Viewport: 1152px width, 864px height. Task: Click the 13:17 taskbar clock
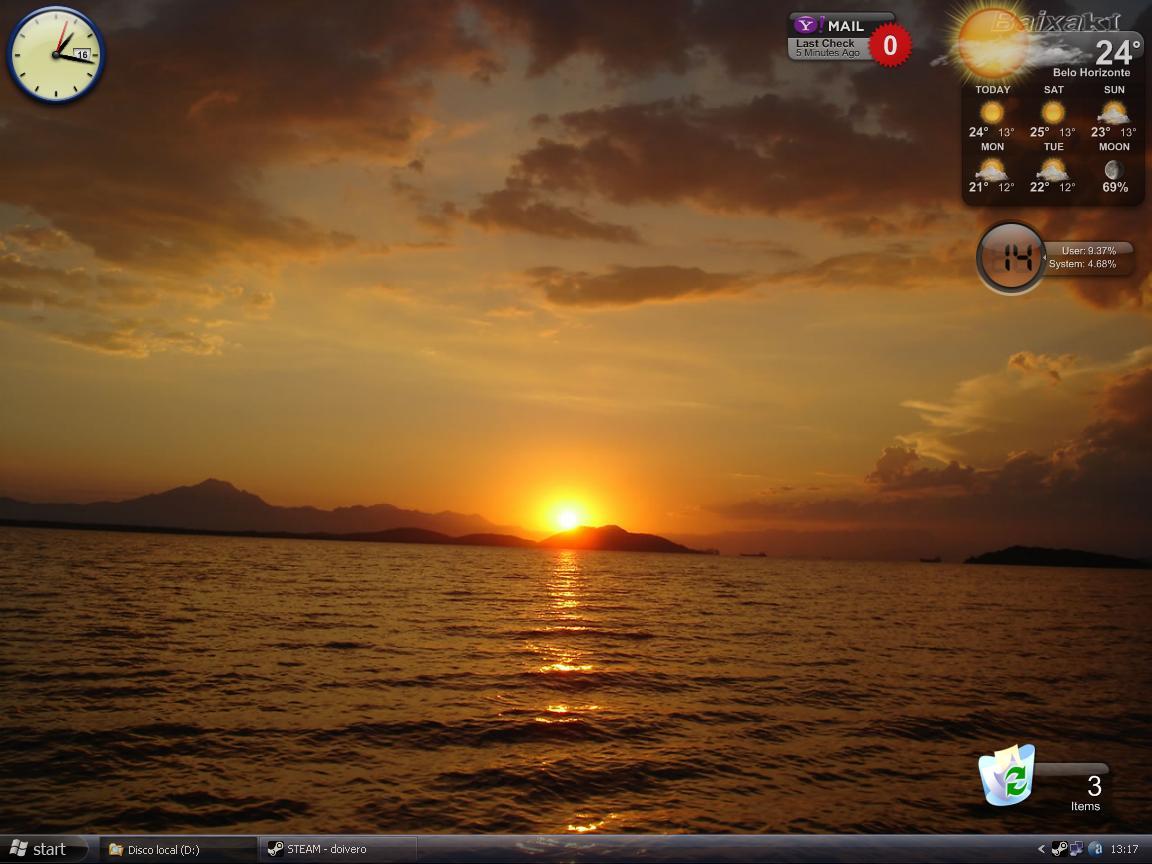[x=1124, y=849]
